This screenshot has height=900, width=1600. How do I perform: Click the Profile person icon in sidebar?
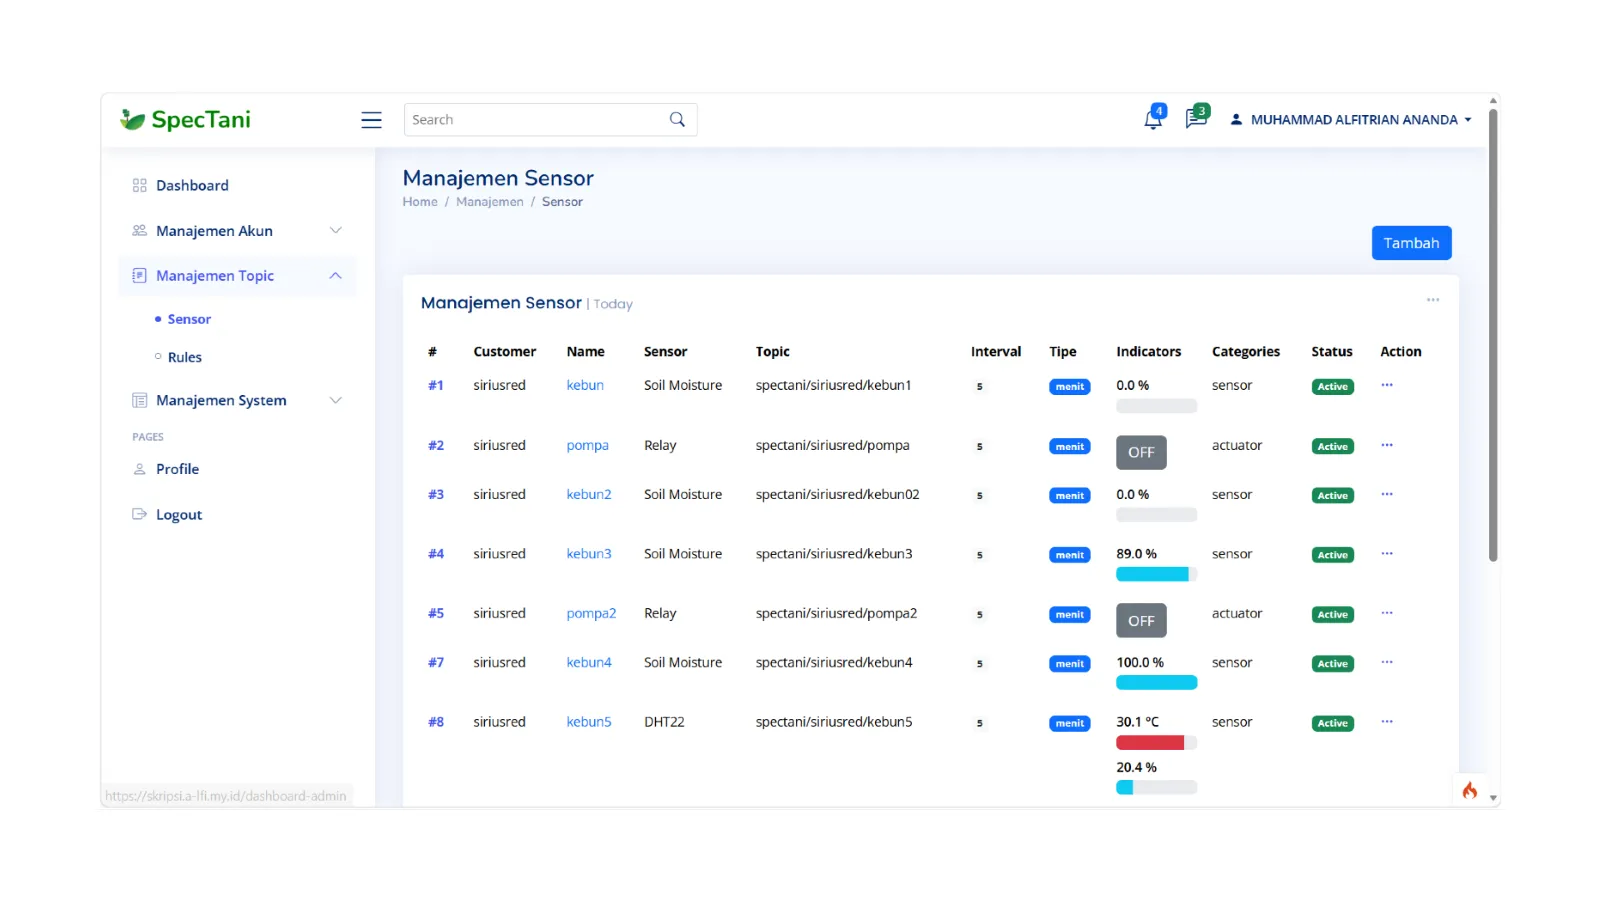(x=139, y=469)
